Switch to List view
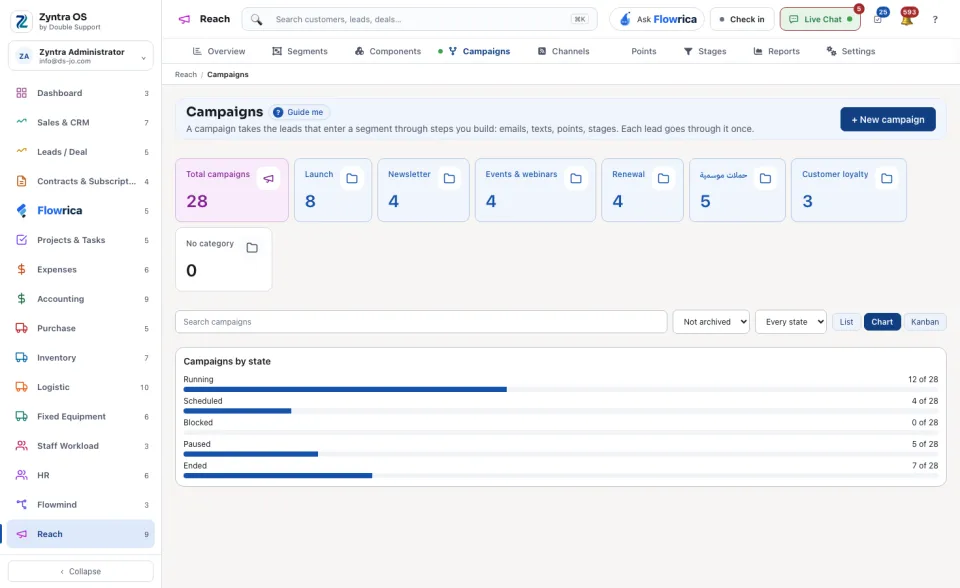This screenshot has height=588, width=960. click(846, 322)
